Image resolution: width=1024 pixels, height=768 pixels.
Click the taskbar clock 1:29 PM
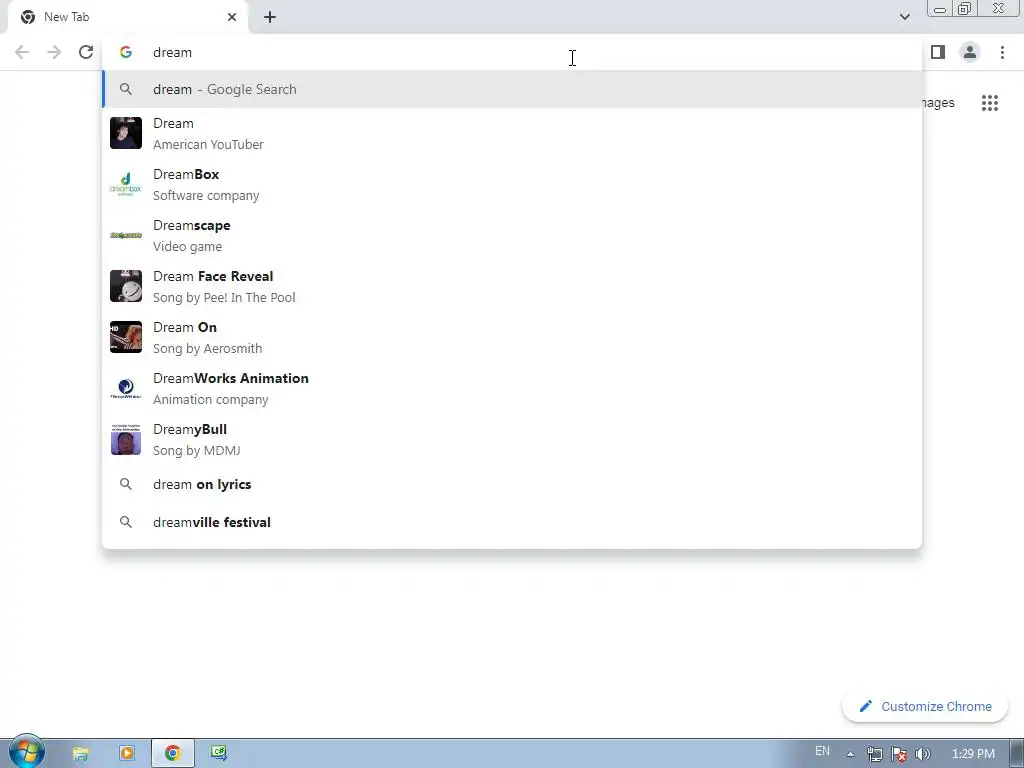point(973,754)
